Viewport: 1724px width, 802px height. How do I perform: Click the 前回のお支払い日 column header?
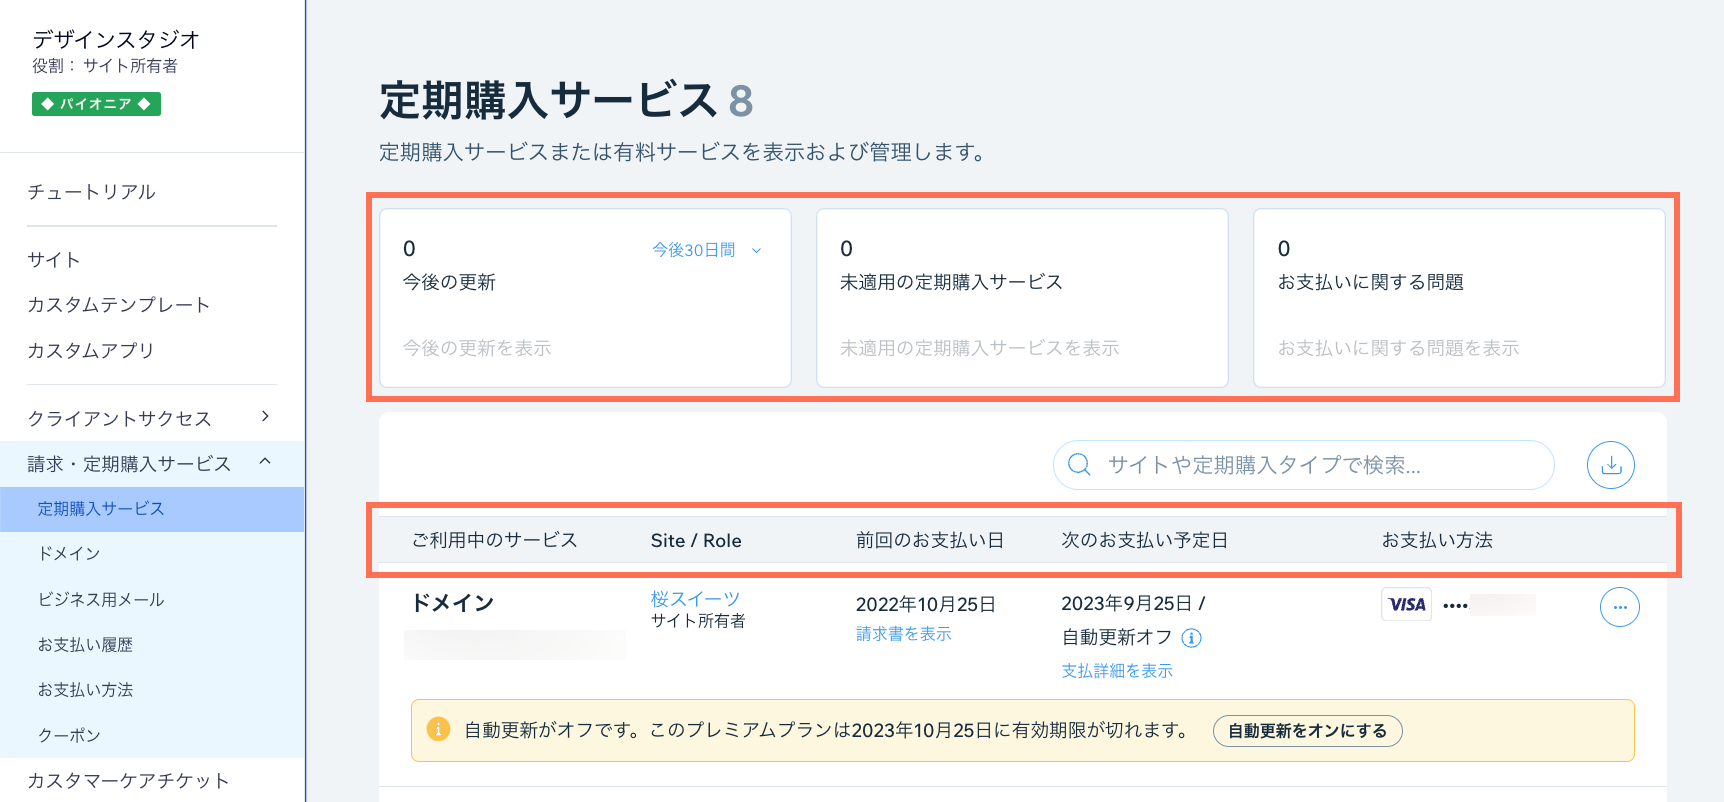click(929, 541)
